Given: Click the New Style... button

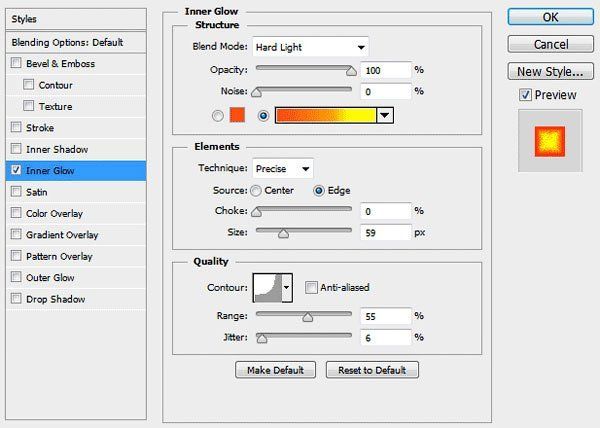Looking at the screenshot, I should click(x=551, y=72).
